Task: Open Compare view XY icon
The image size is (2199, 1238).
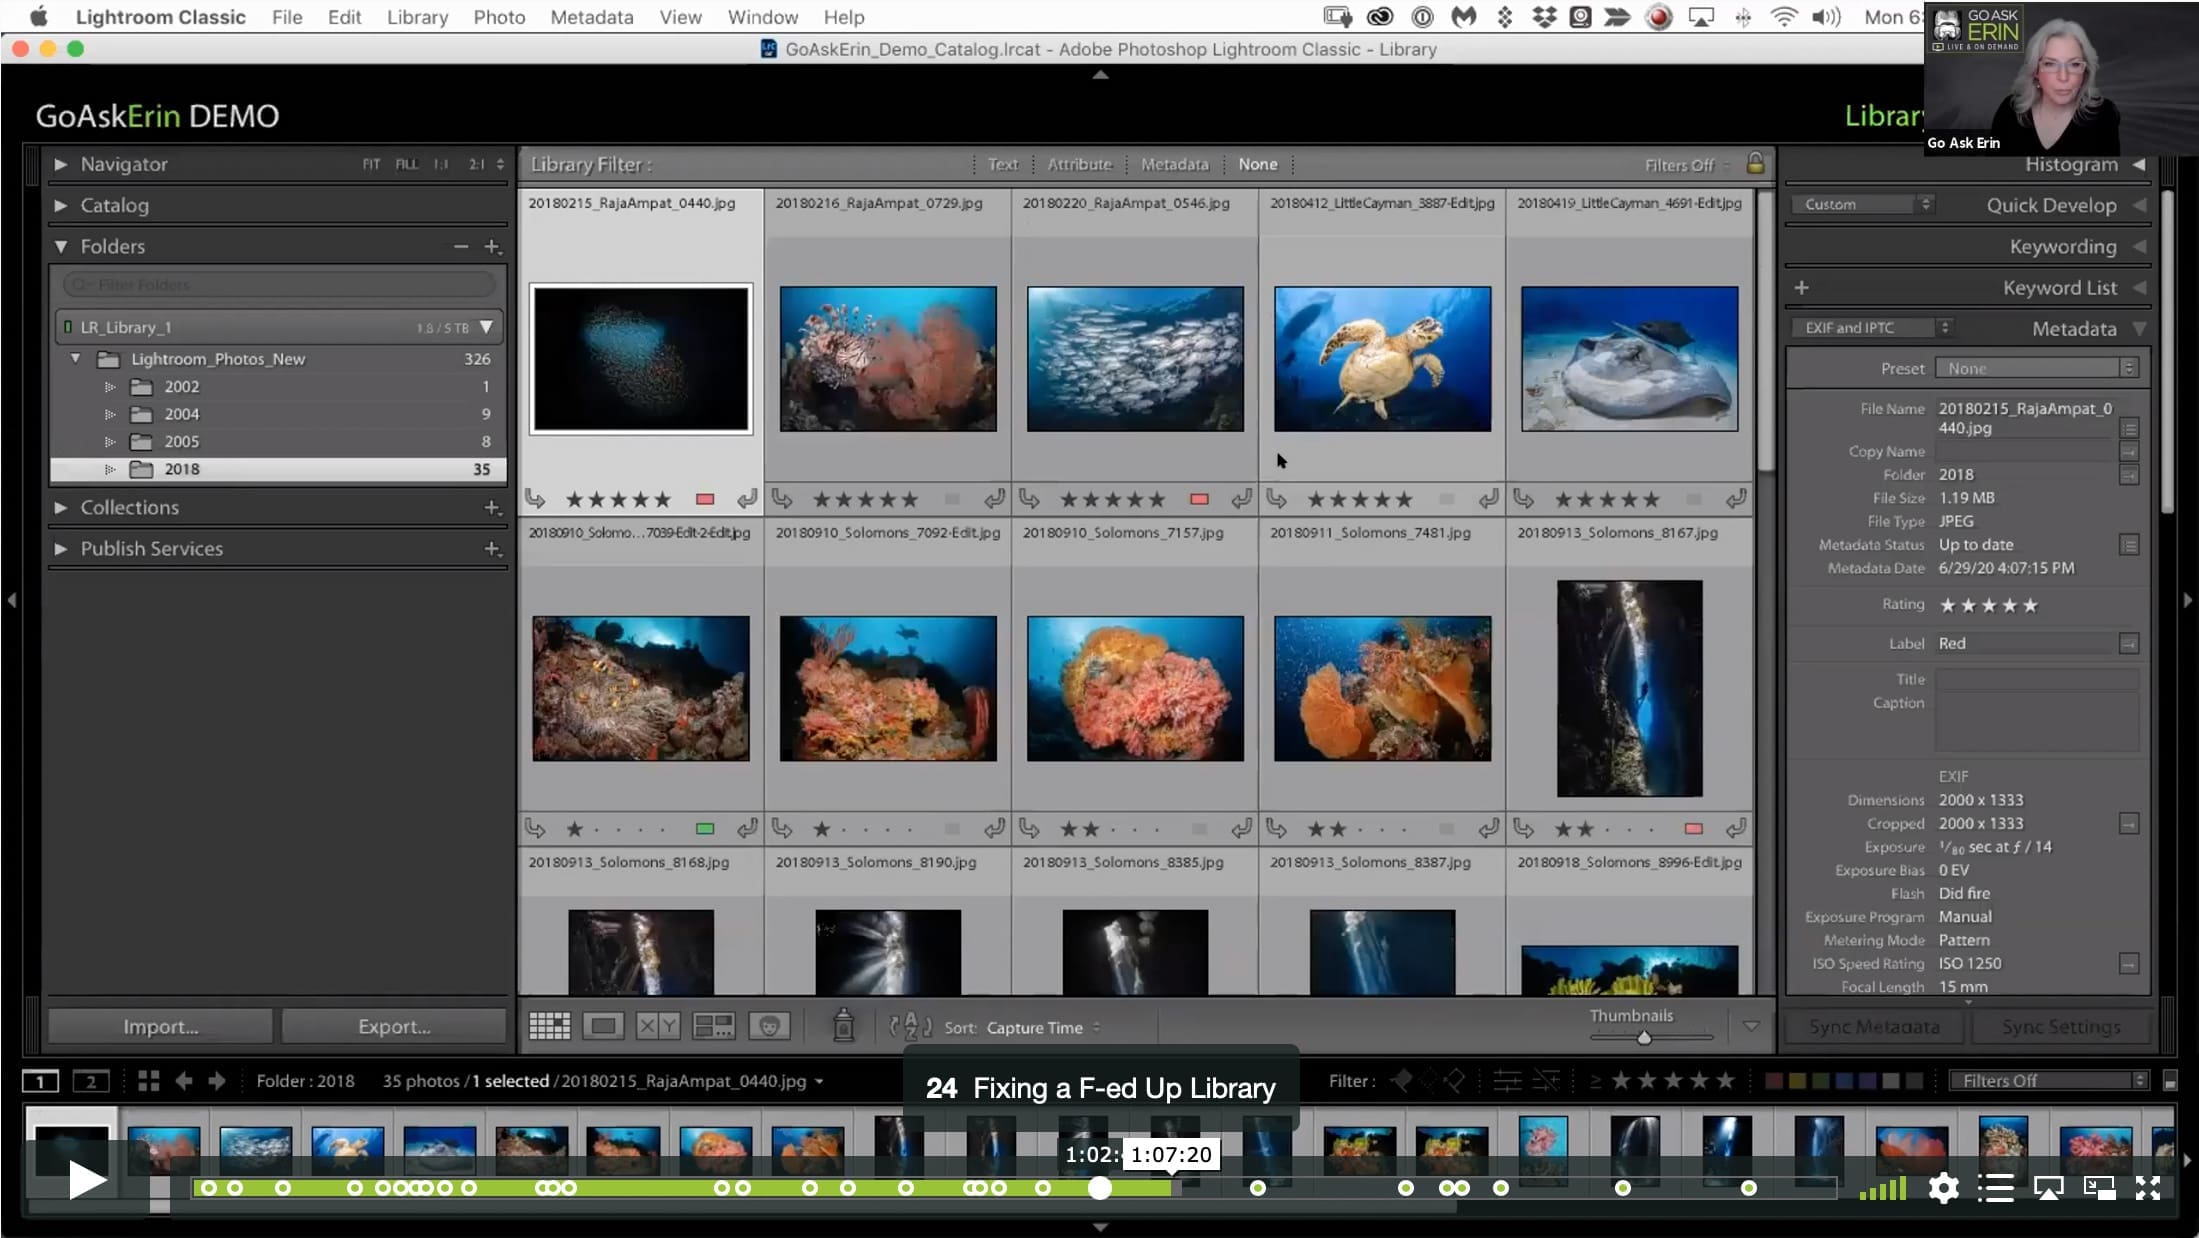Action: [x=658, y=1026]
